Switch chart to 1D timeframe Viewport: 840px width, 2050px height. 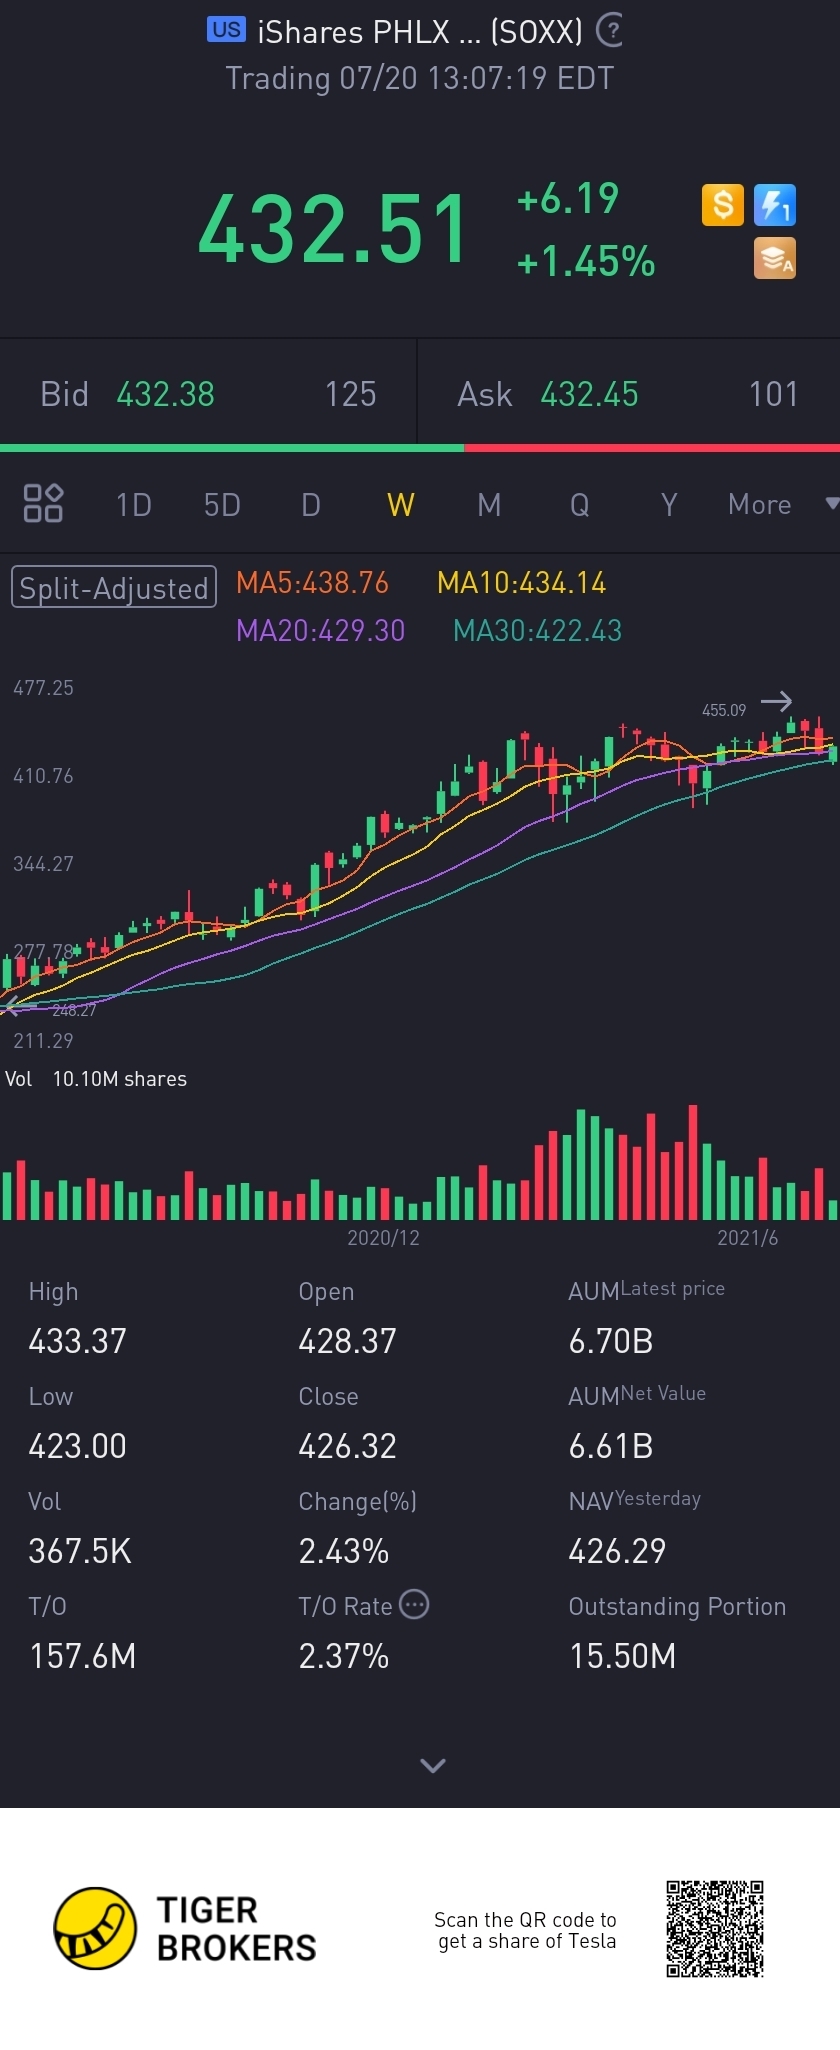pos(133,505)
